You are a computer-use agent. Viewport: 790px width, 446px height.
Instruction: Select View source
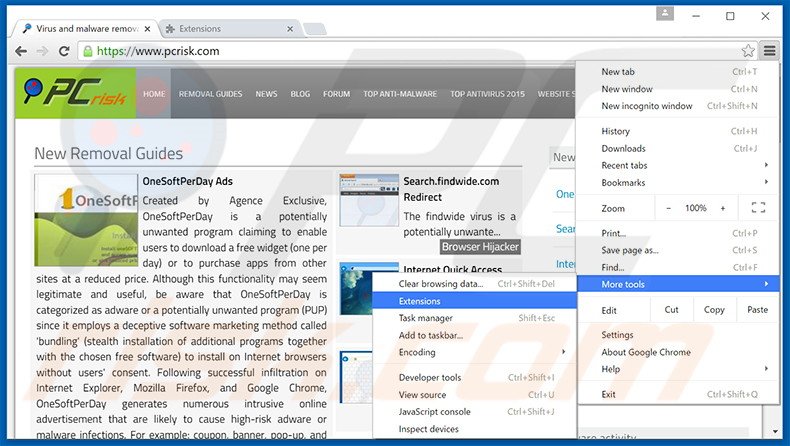click(x=475, y=395)
